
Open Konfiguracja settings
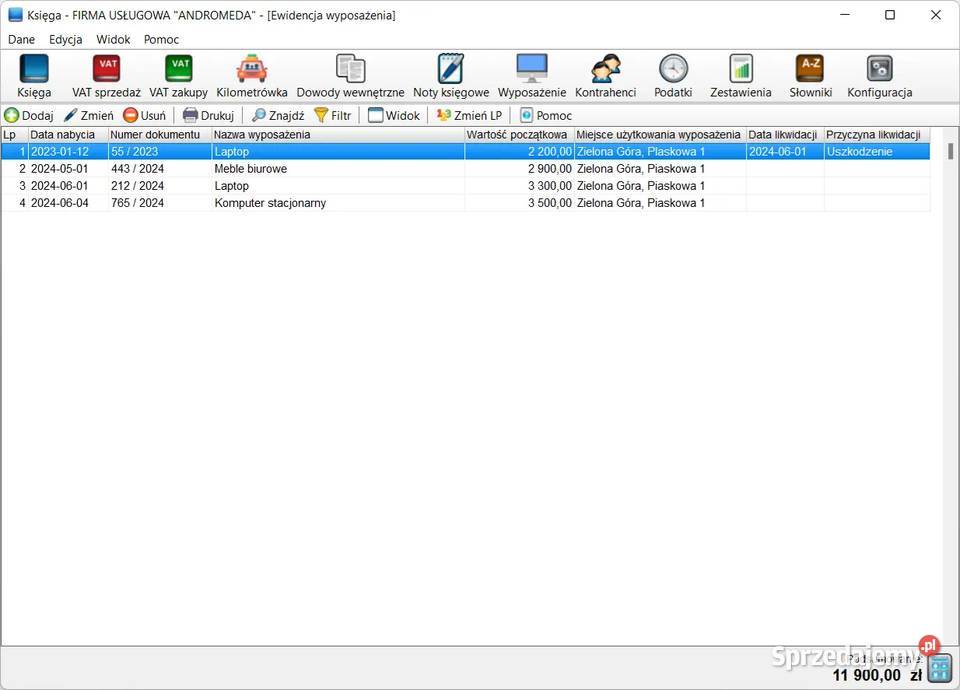point(879,75)
